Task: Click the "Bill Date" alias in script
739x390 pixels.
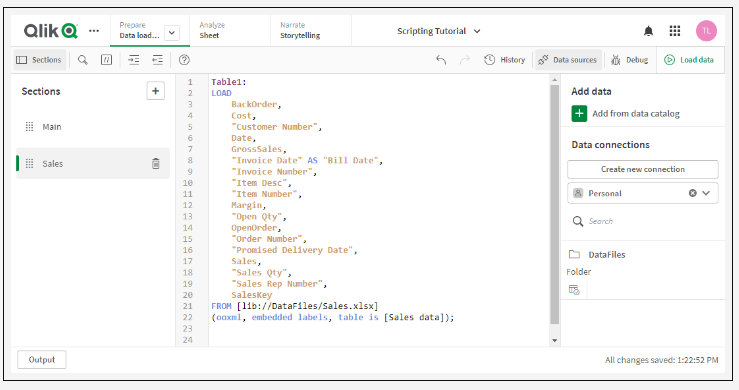Action: coord(351,160)
